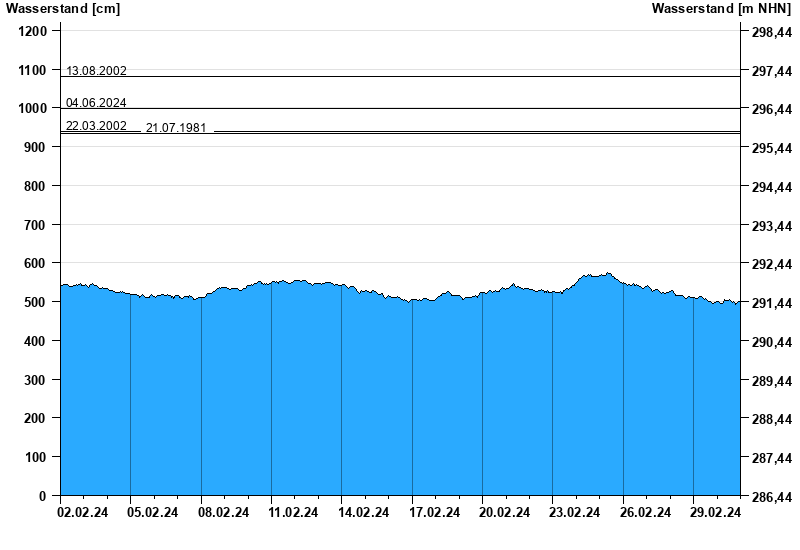Click the 04.06.2024 reference line label
800x550 pixels.
point(96,103)
